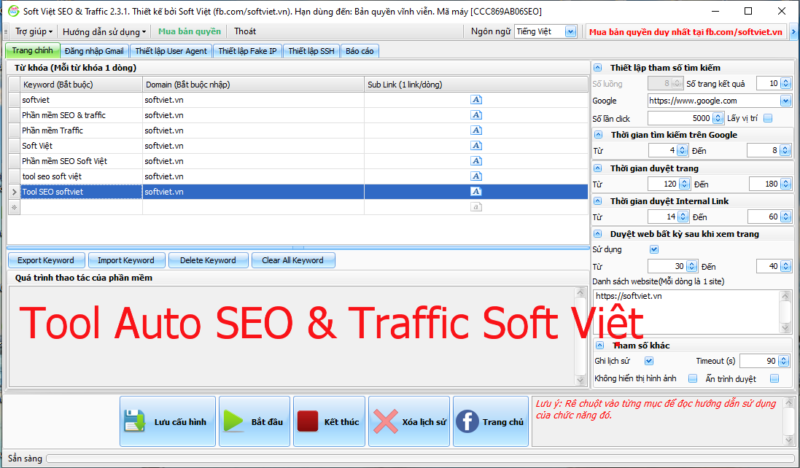Click Sub Link icon in selected Tool SEO softviet row
The height and width of the screenshot is (468, 800).
(x=476, y=192)
